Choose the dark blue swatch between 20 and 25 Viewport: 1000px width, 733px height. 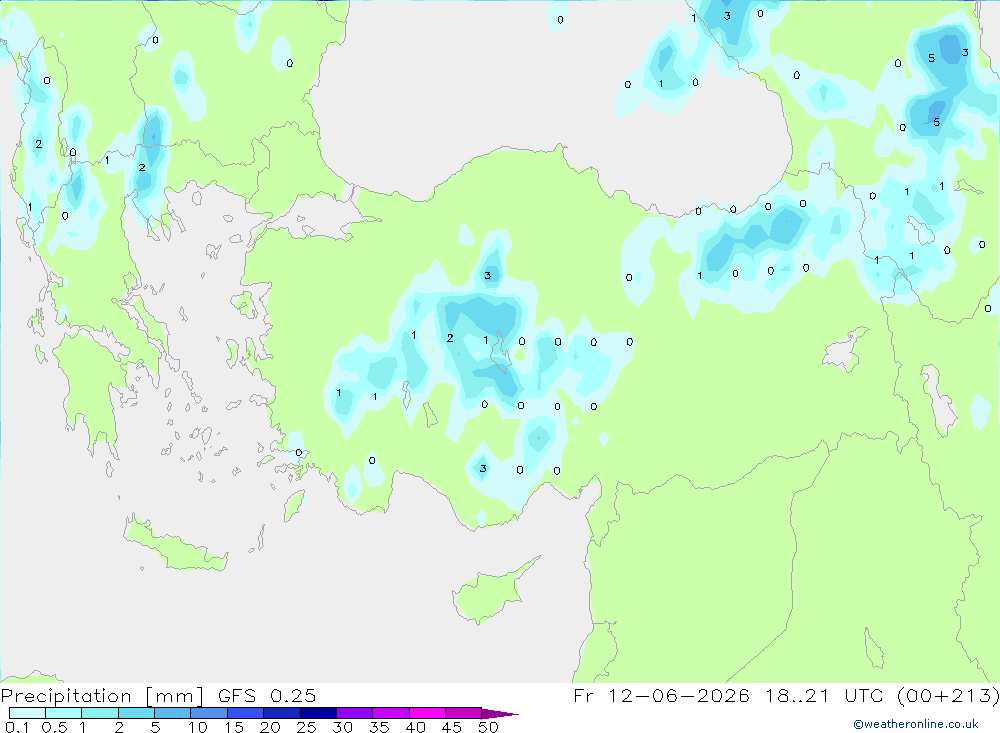[x=282, y=713]
